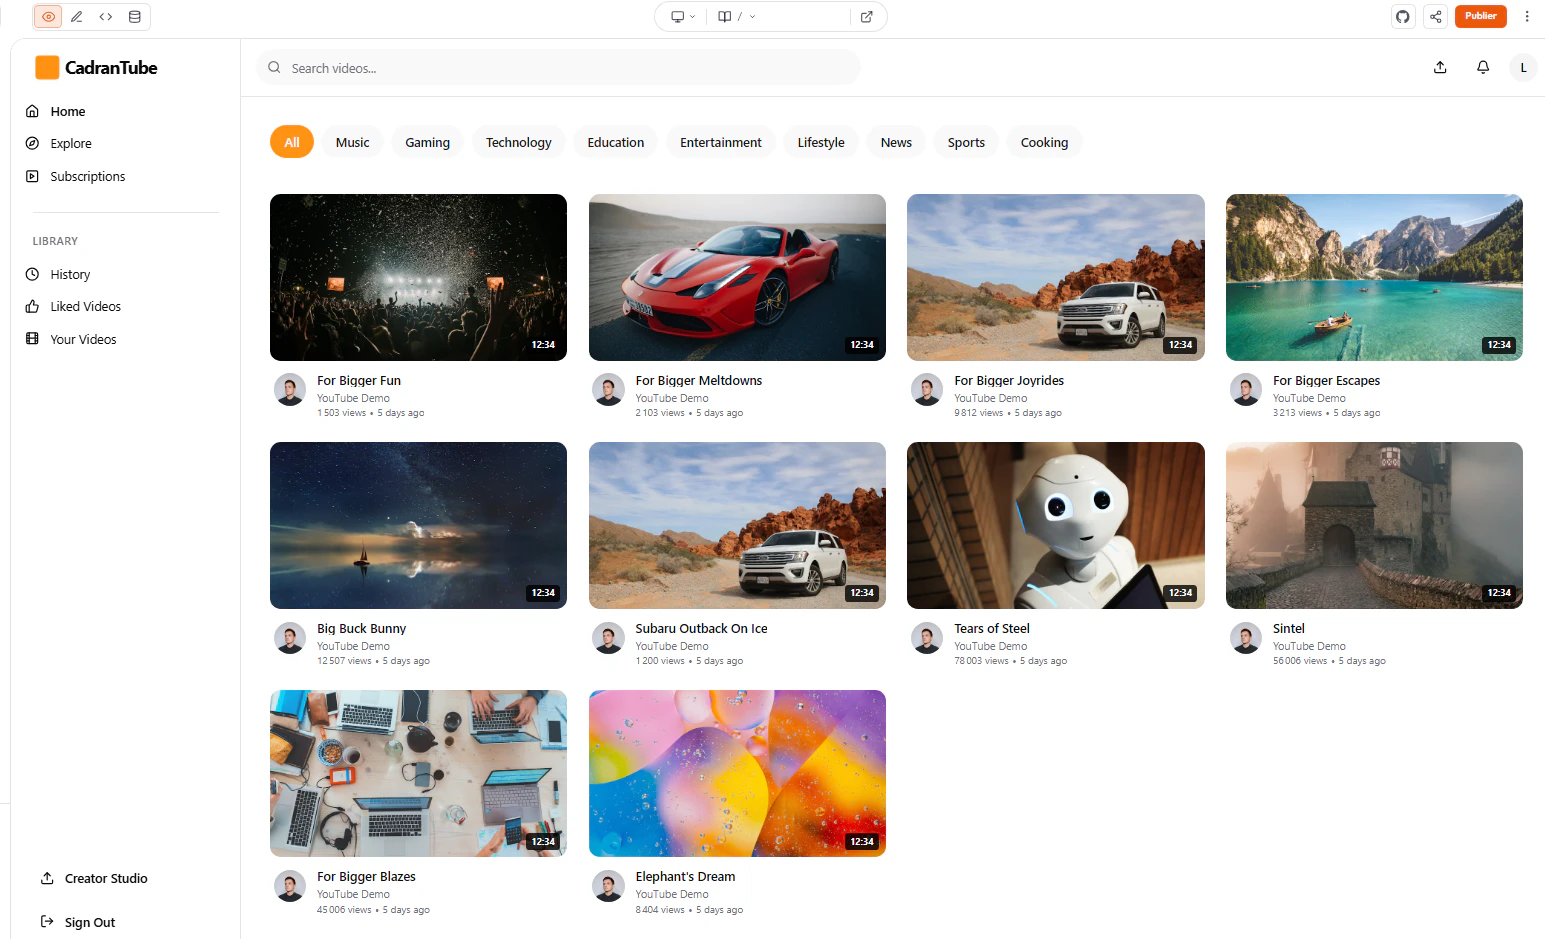
Task: Select the Sports category chip
Action: click(x=966, y=142)
